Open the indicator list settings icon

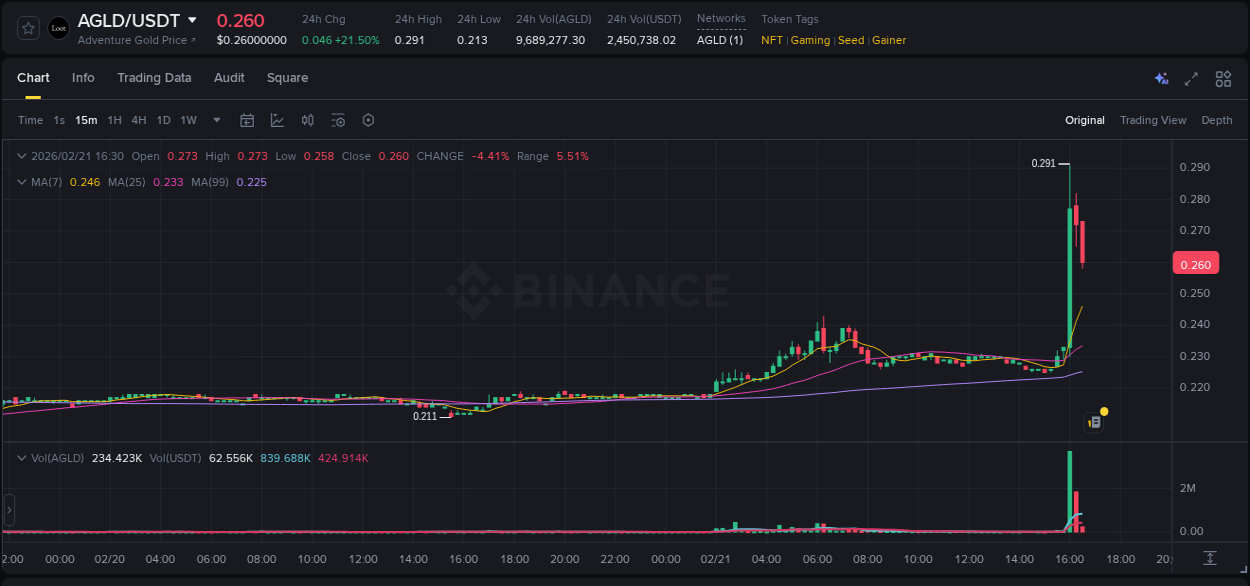click(x=337, y=120)
